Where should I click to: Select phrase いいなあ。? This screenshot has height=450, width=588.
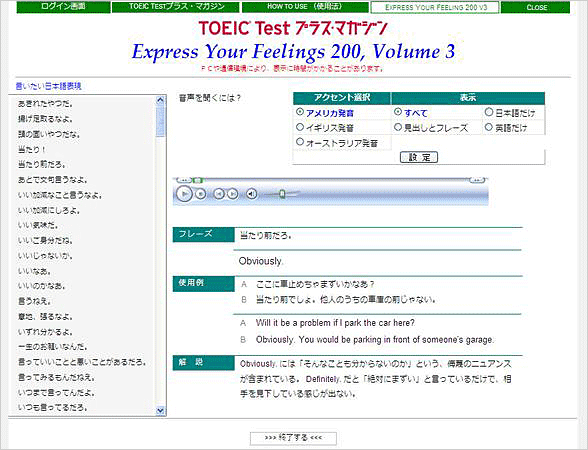[x=34, y=271]
